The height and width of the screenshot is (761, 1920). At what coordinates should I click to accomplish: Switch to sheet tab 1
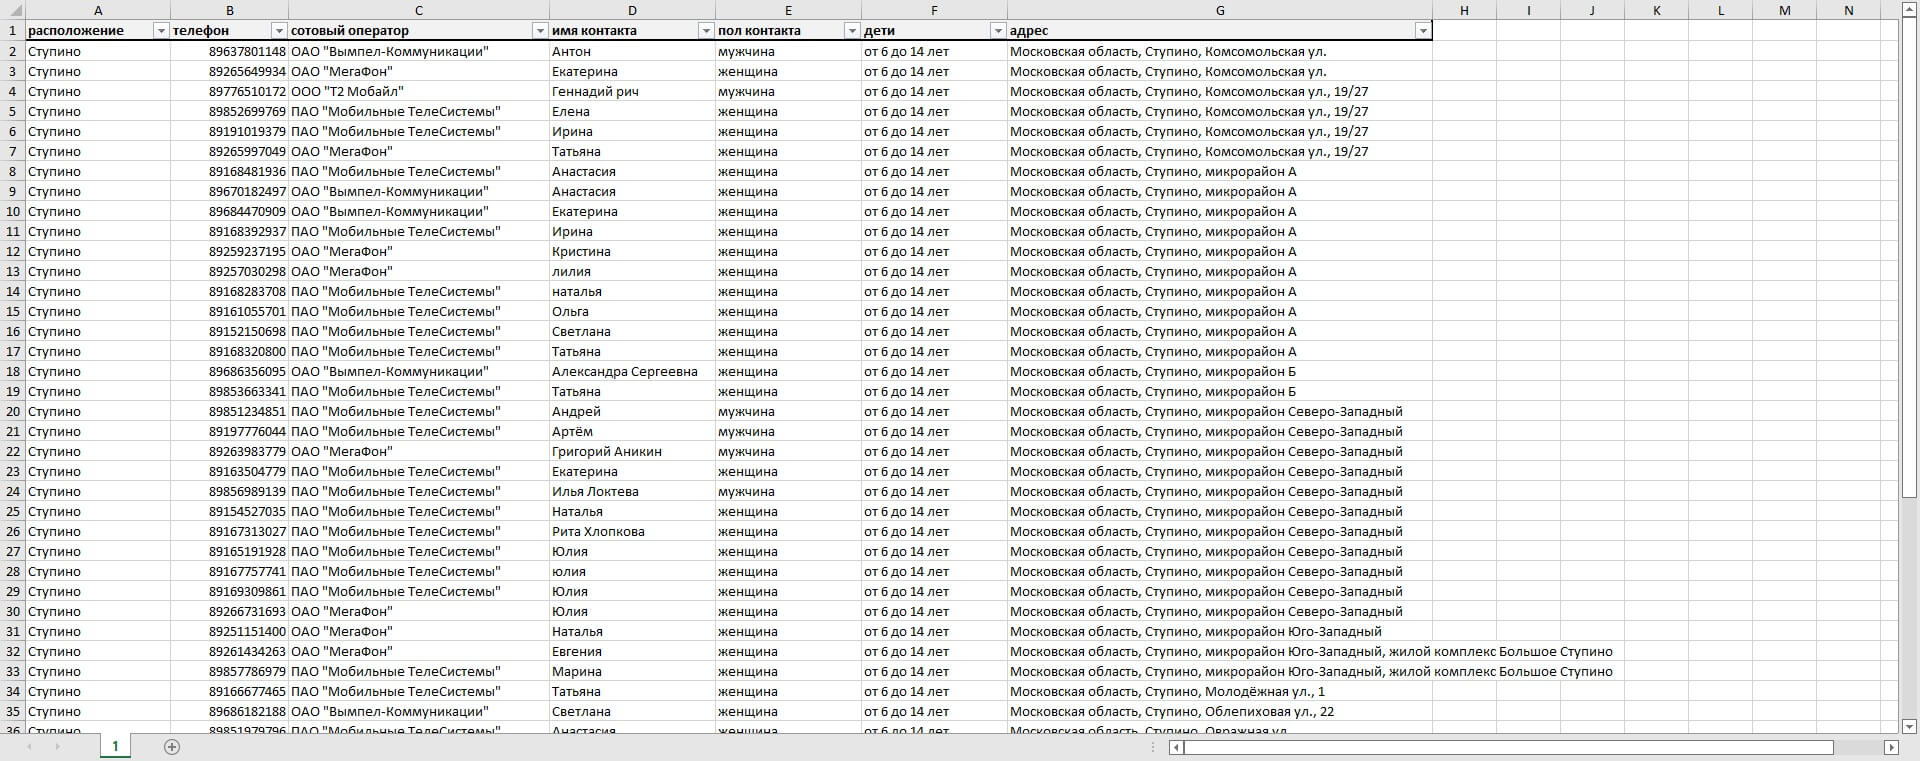pyautogui.click(x=115, y=746)
